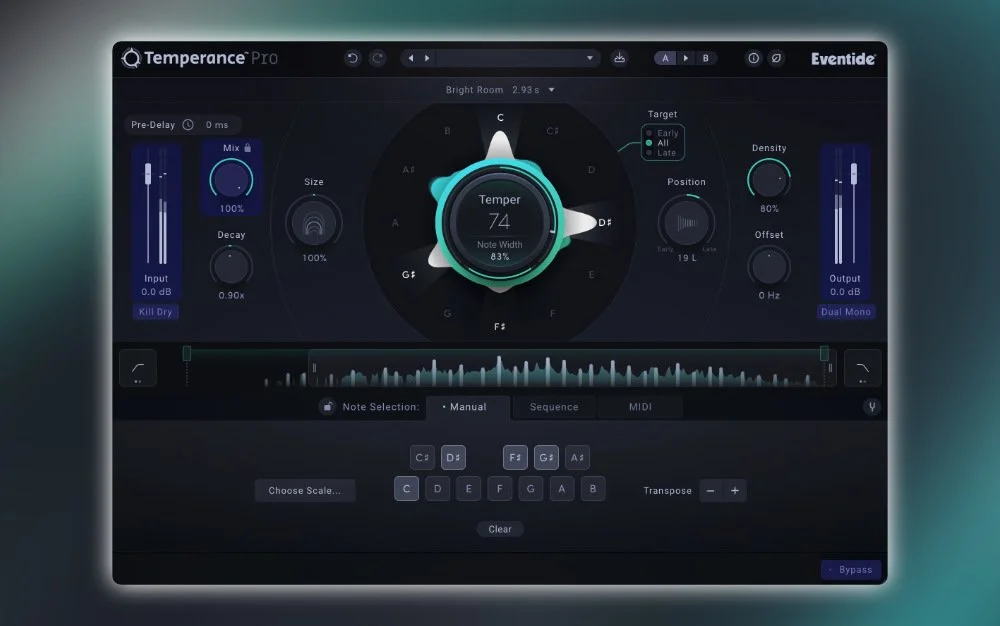Click the F♯ note on the wheel
Viewport: 1000px width, 626px height.
coord(500,326)
